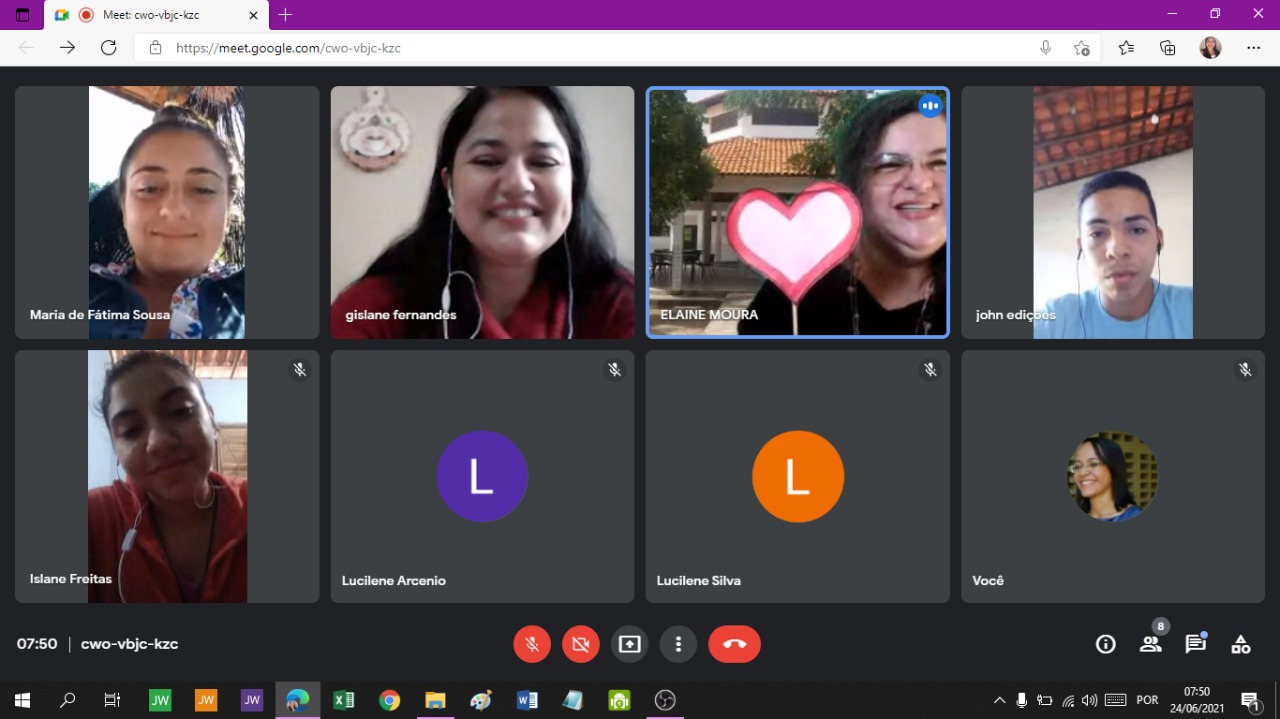Open the notepad app in the taskbar
Screen dimensions: 1280x719
[573, 700]
